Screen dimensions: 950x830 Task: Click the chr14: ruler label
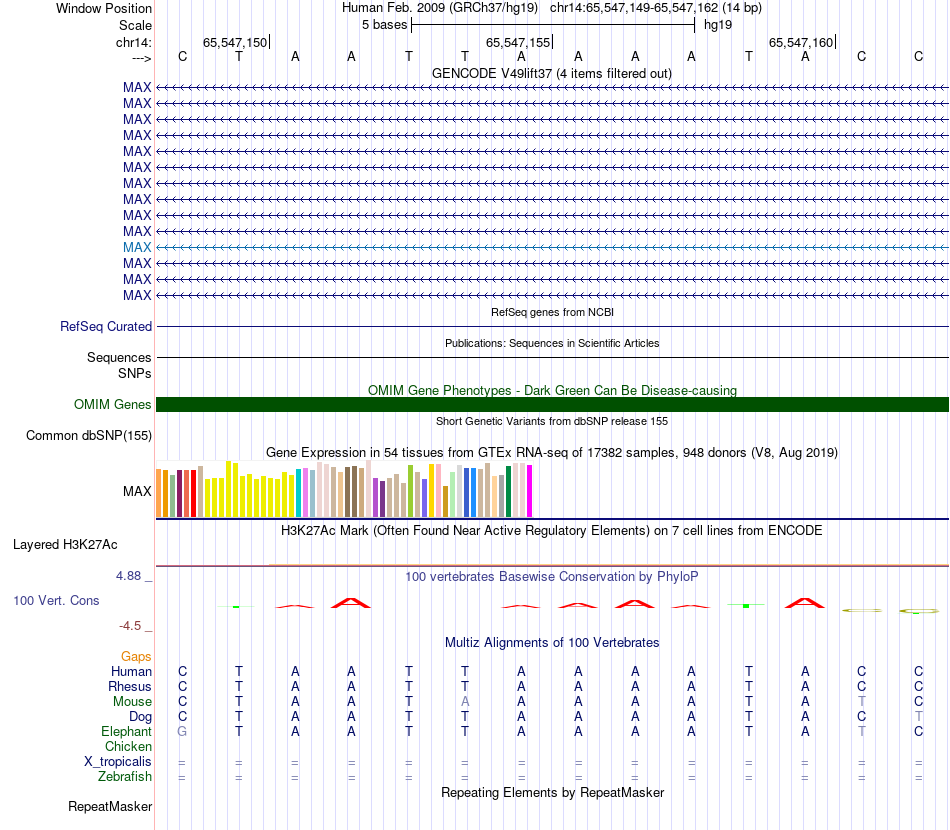133,42
